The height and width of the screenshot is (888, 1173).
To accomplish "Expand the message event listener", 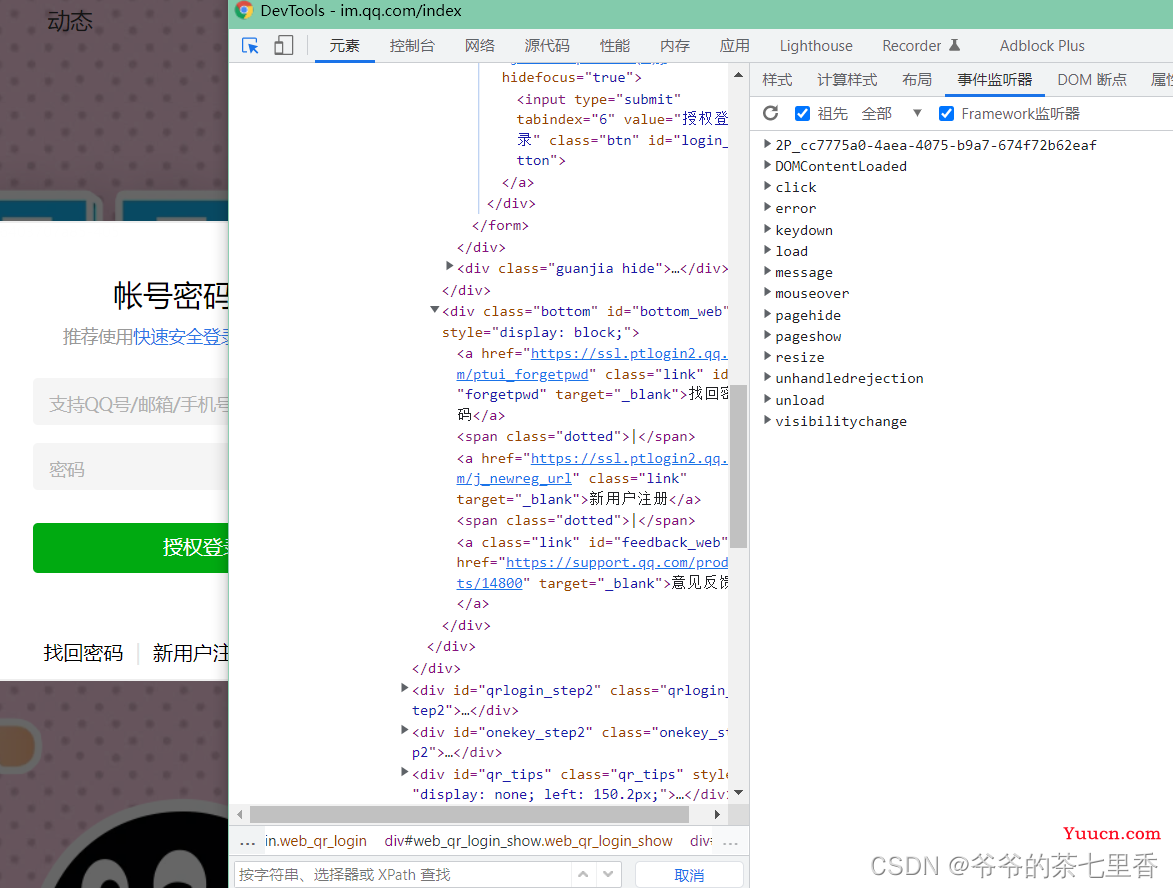I will click(768, 272).
